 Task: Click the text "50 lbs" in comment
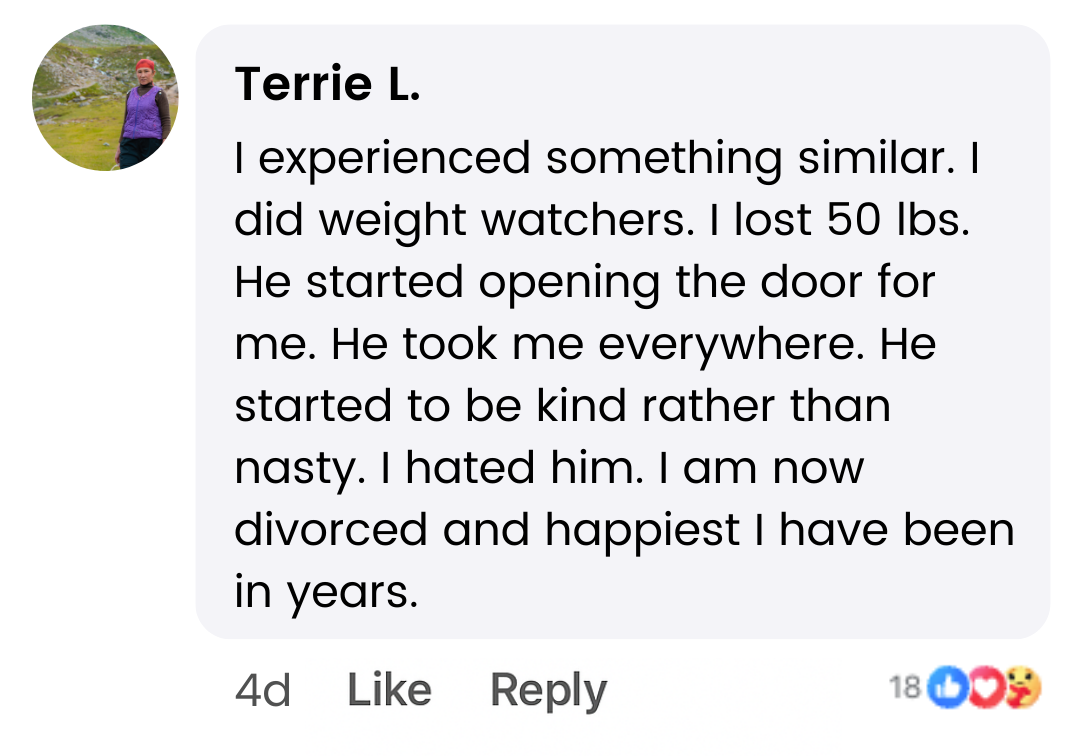[x=897, y=220]
